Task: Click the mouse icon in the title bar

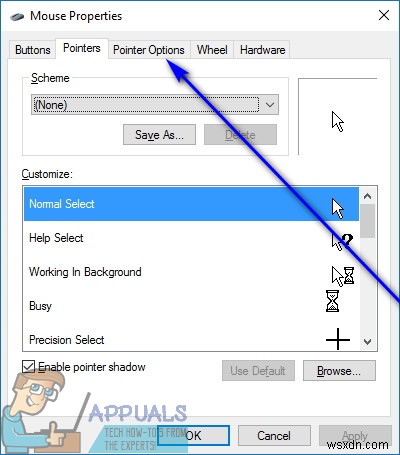Action: pos(17,16)
